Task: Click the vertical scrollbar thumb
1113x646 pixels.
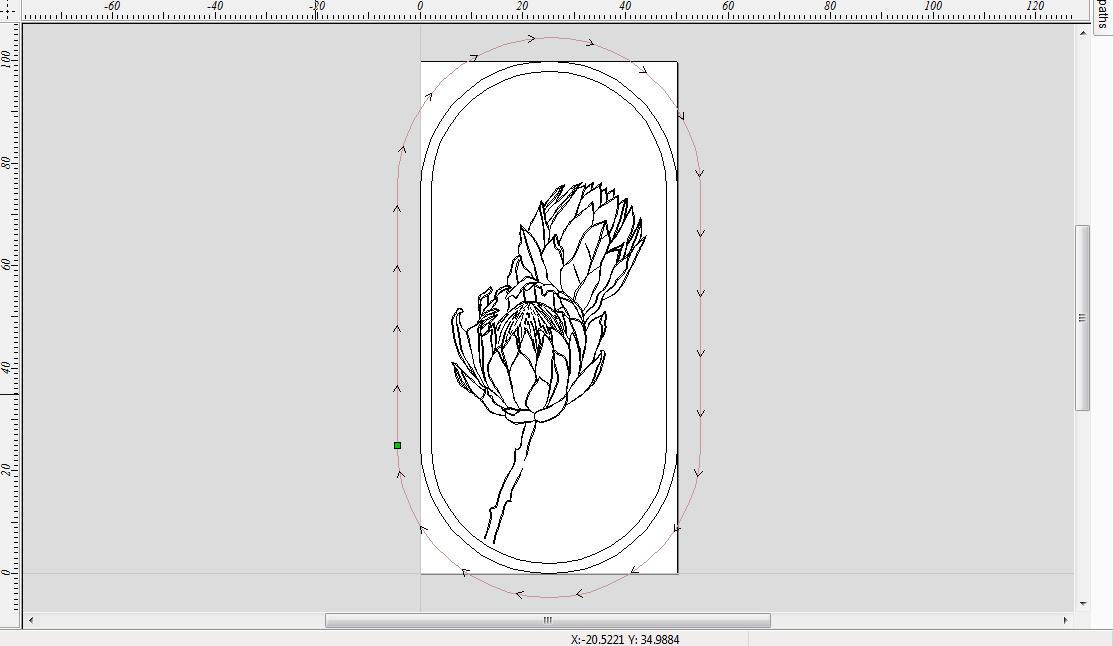Action: [x=1082, y=320]
